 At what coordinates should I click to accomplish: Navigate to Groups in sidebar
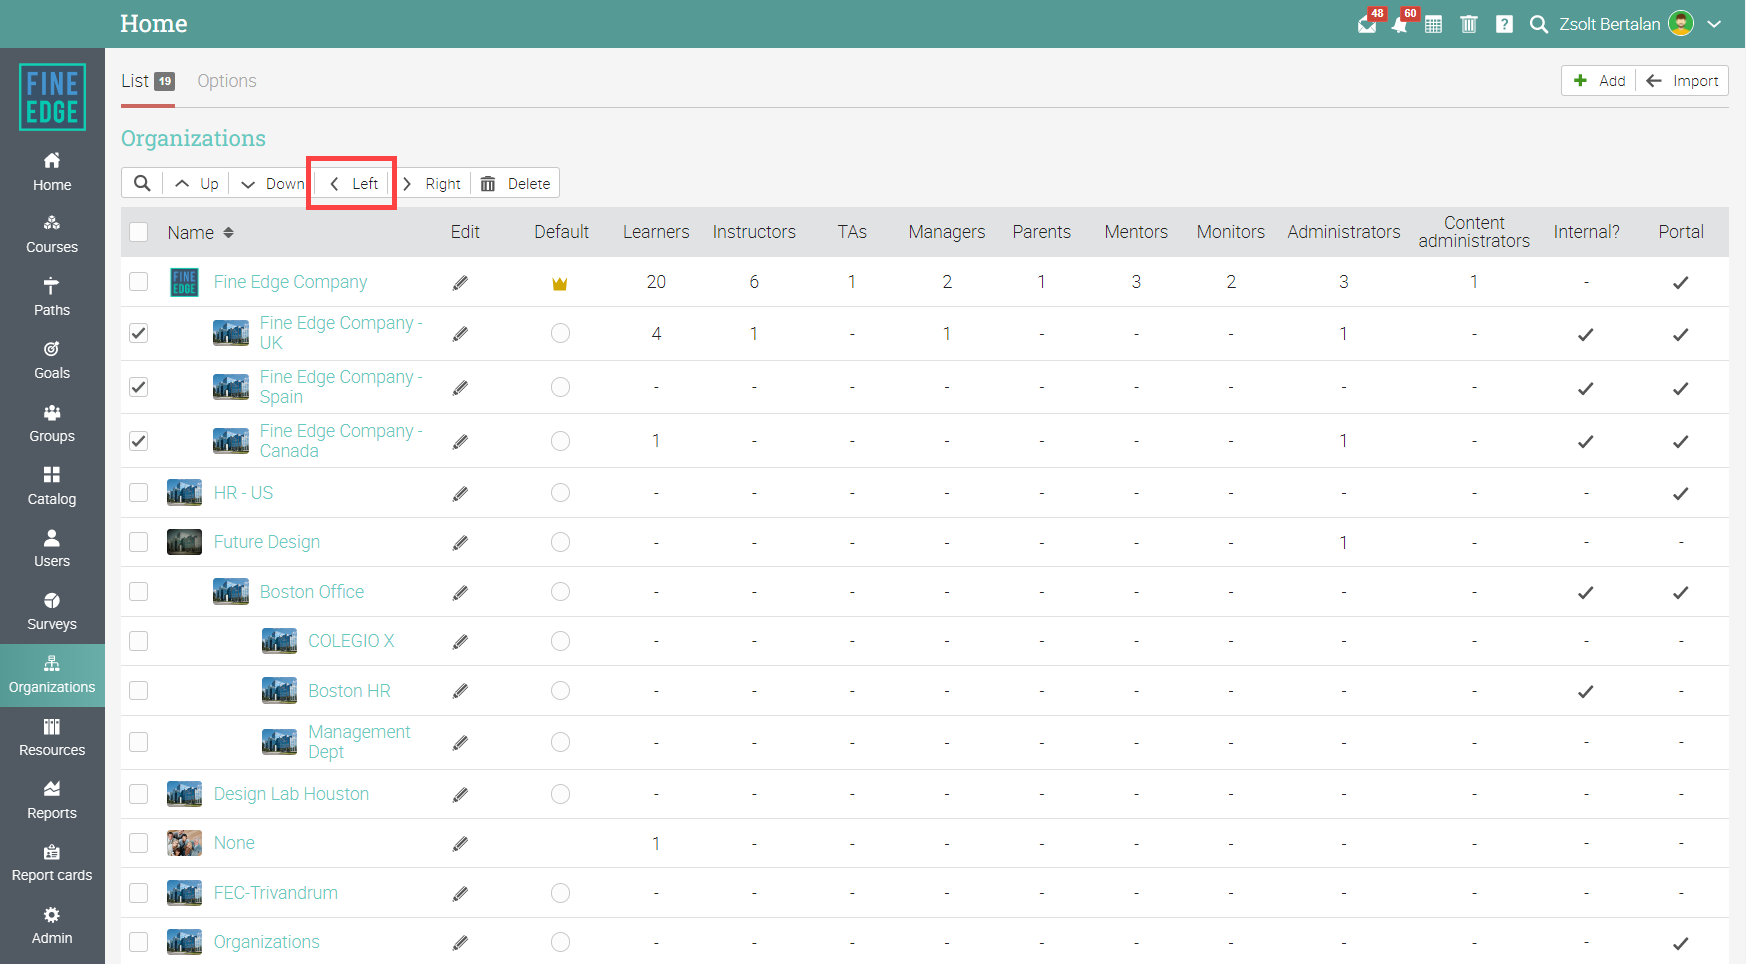point(52,423)
